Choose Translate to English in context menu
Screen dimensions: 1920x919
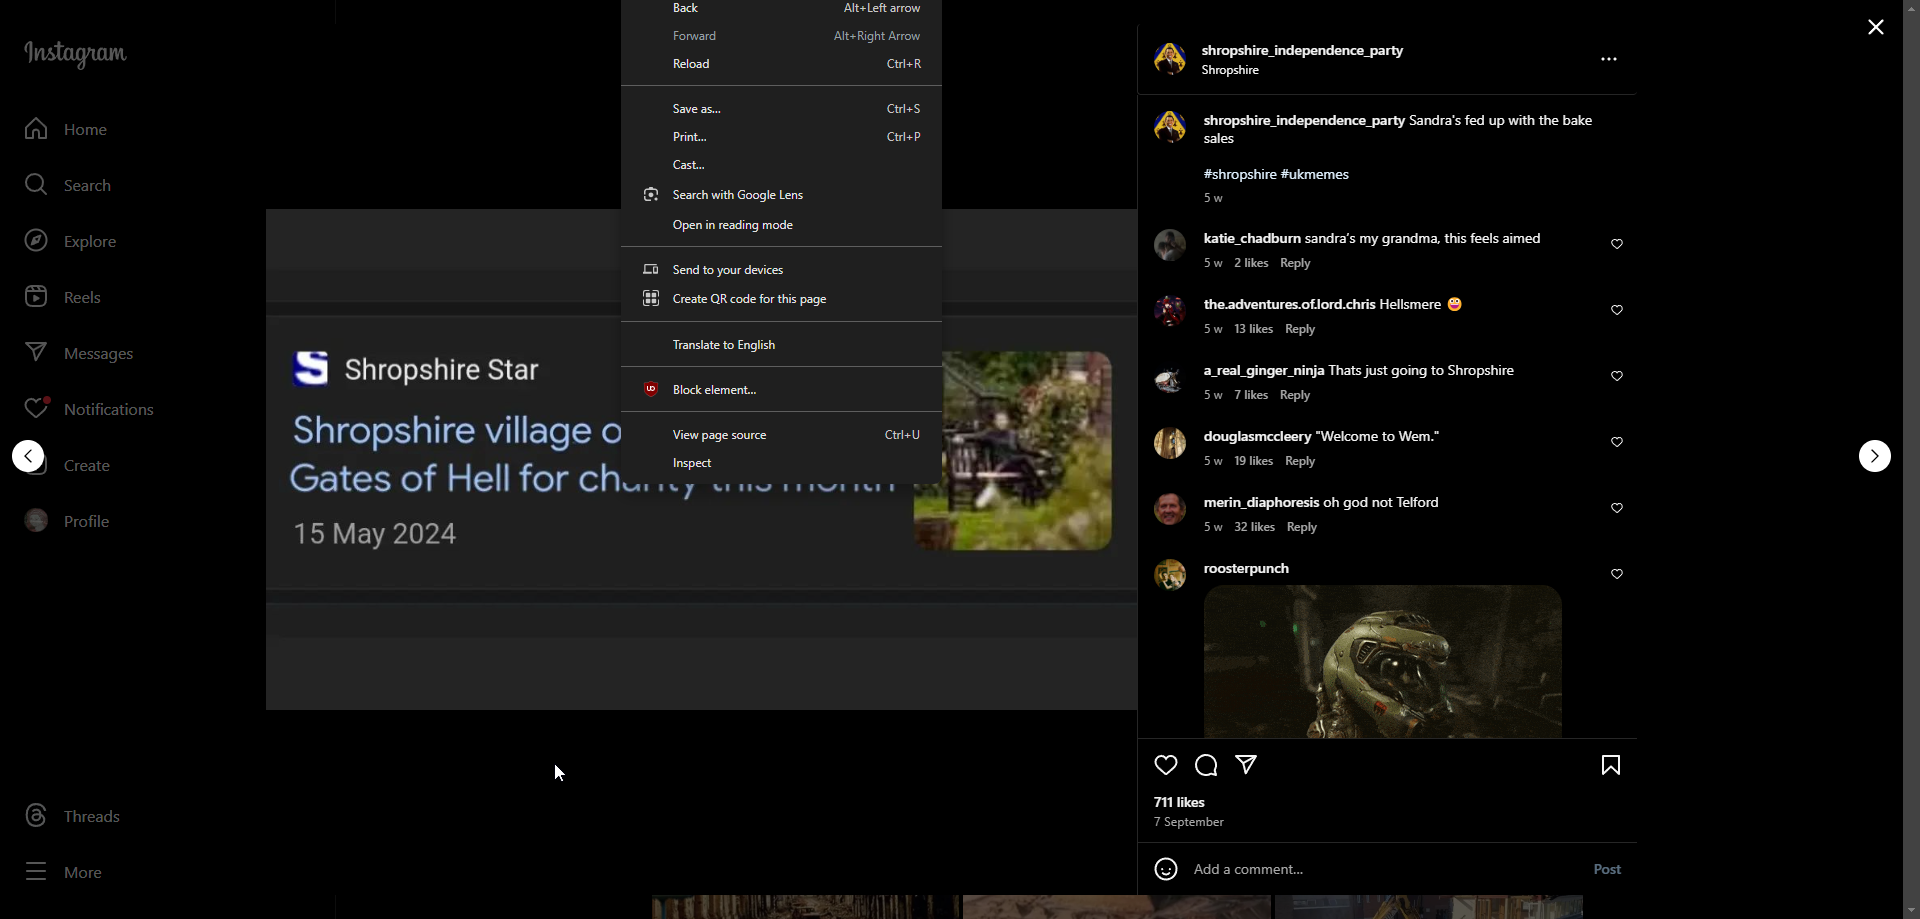pyautogui.click(x=724, y=345)
